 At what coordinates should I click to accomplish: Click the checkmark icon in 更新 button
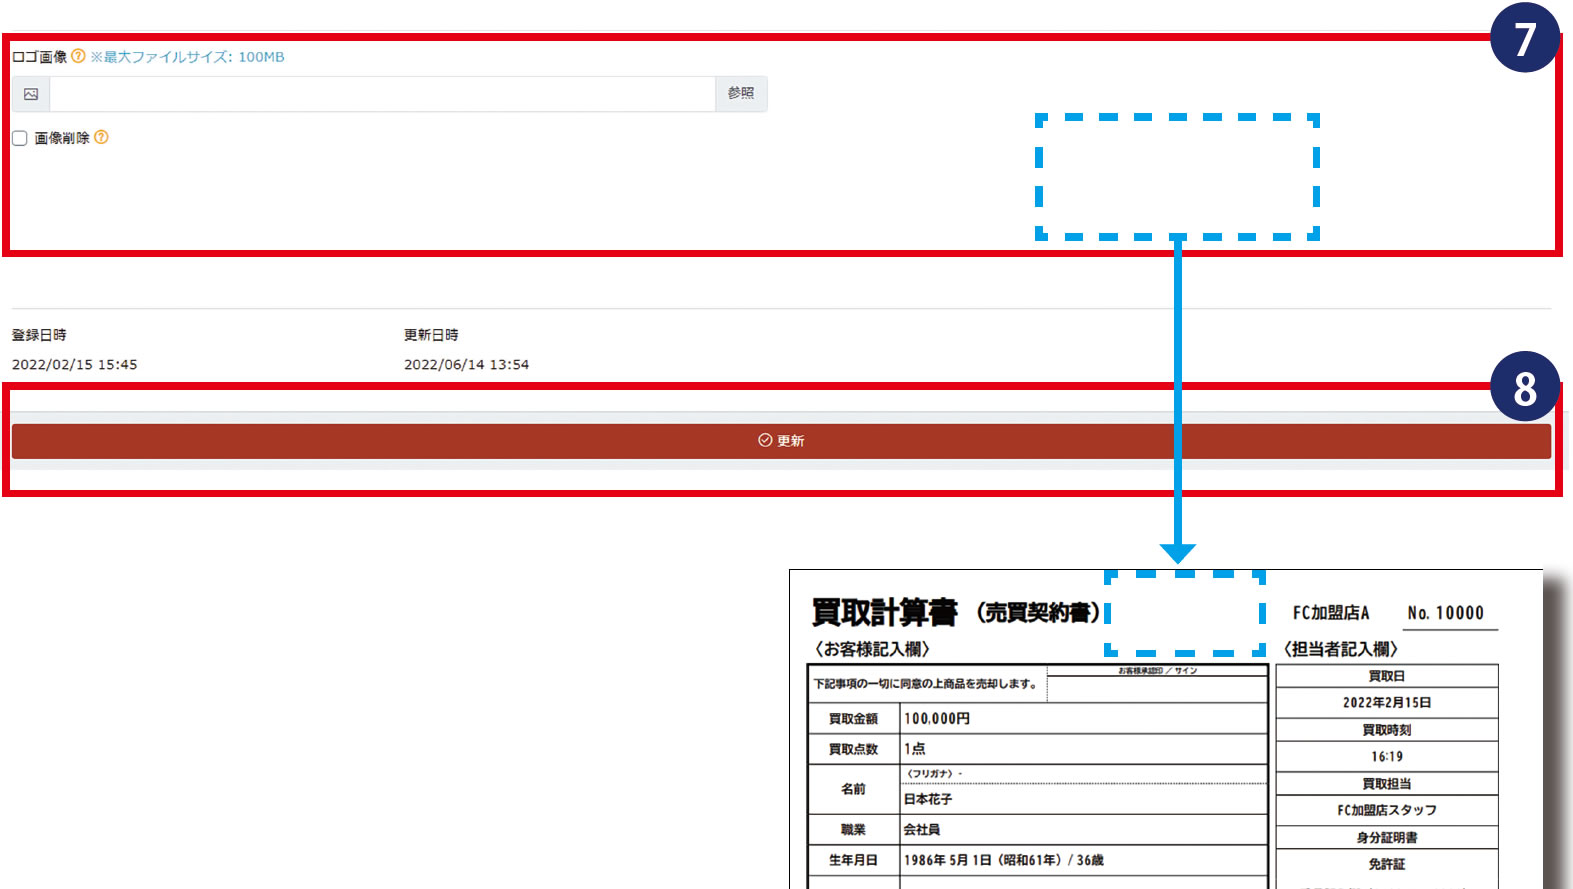pos(765,440)
